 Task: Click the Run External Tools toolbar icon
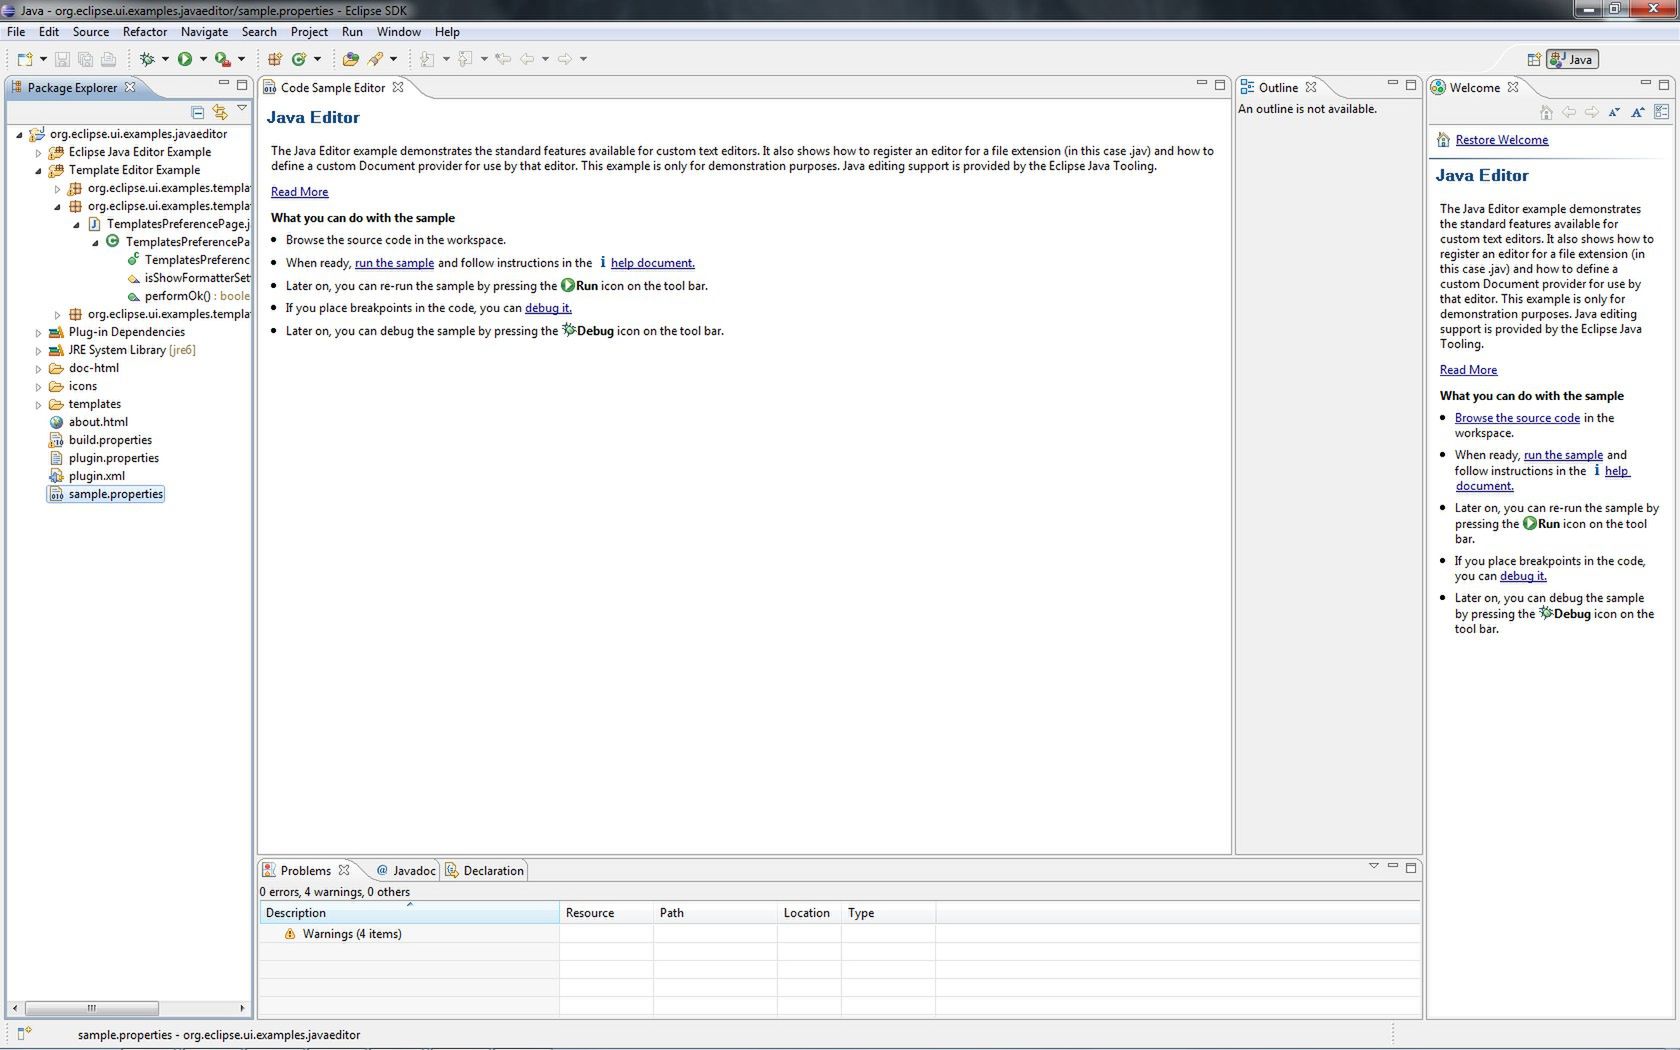(222, 59)
